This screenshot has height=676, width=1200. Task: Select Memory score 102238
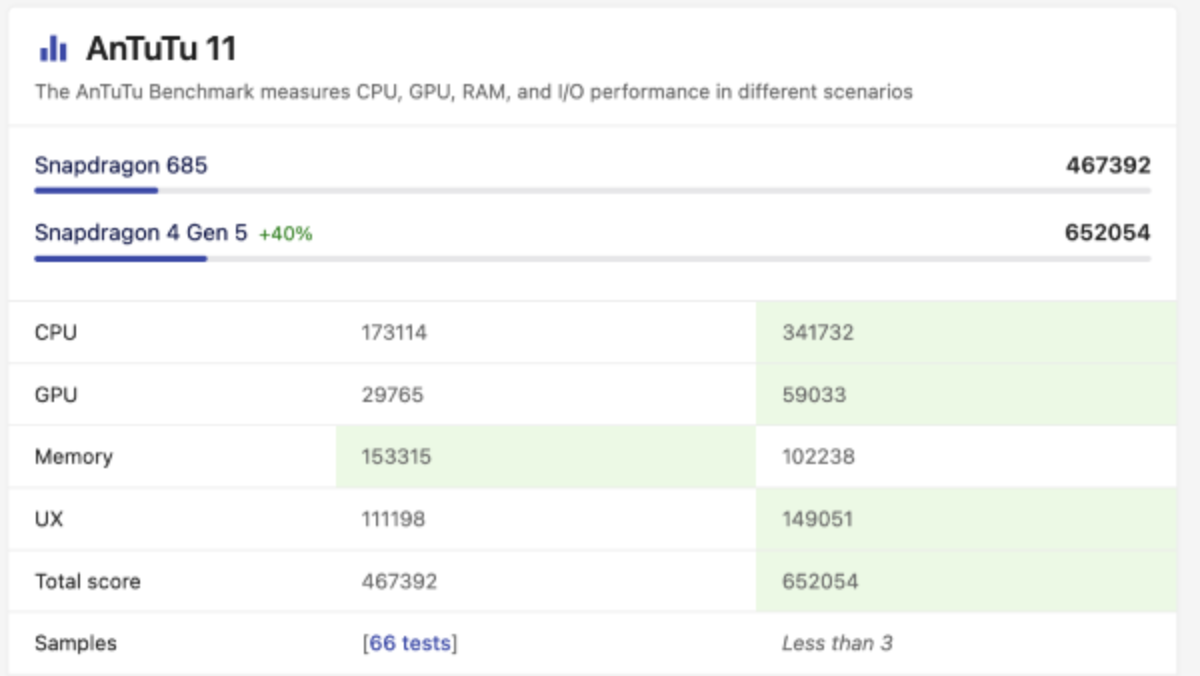(820, 457)
